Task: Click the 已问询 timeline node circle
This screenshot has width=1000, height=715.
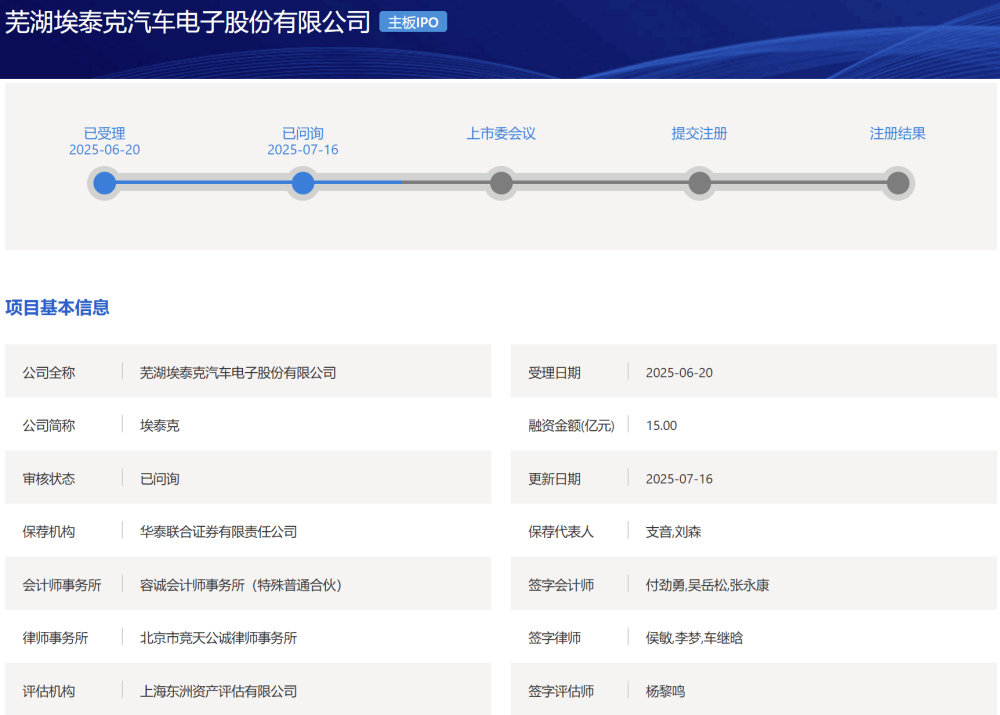Action: point(302,183)
